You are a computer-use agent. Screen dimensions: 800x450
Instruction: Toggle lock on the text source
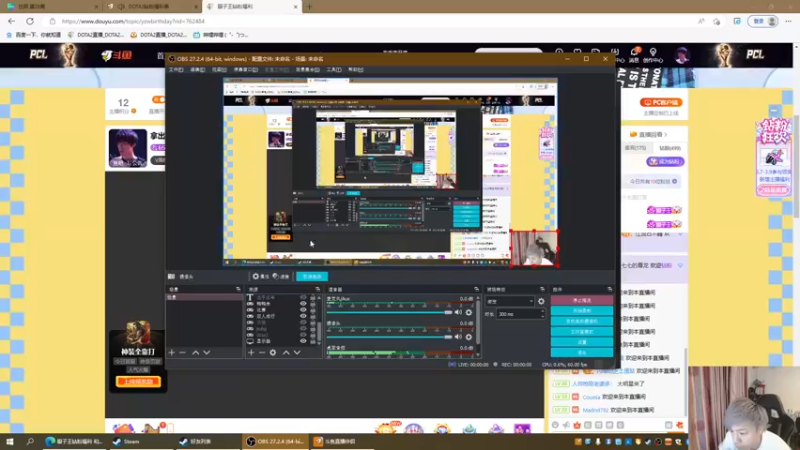click(313, 297)
